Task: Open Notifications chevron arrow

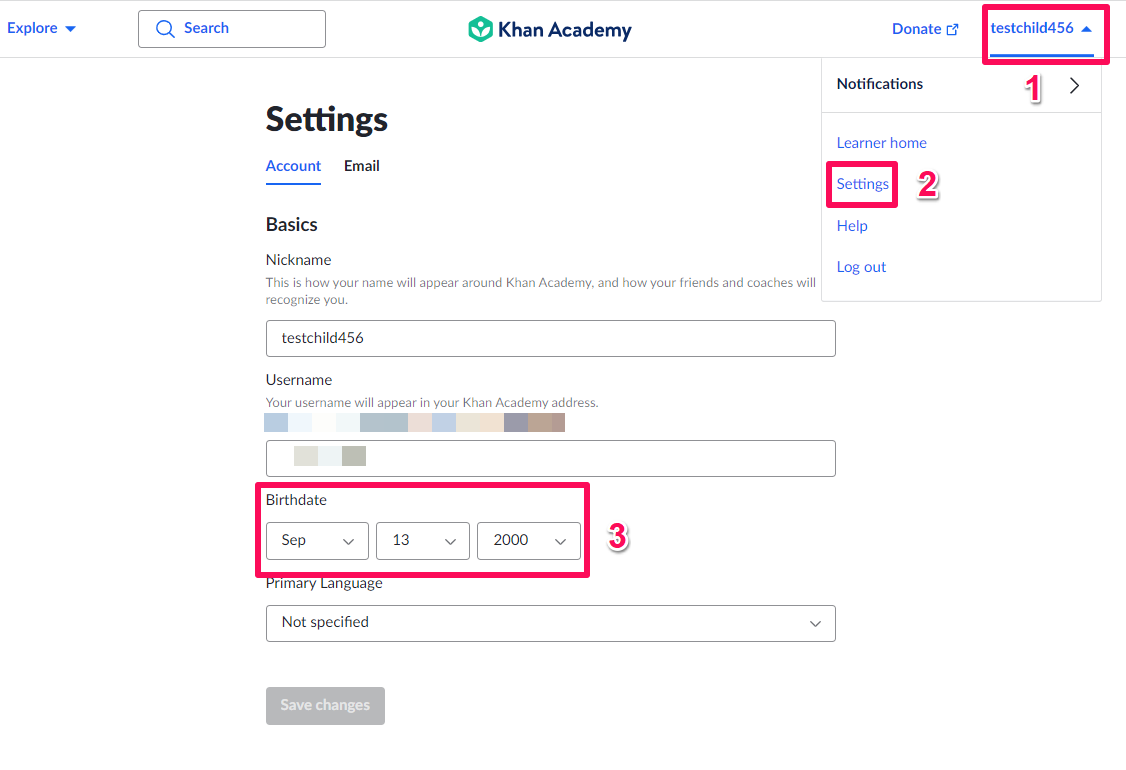Action: click(1074, 85)
